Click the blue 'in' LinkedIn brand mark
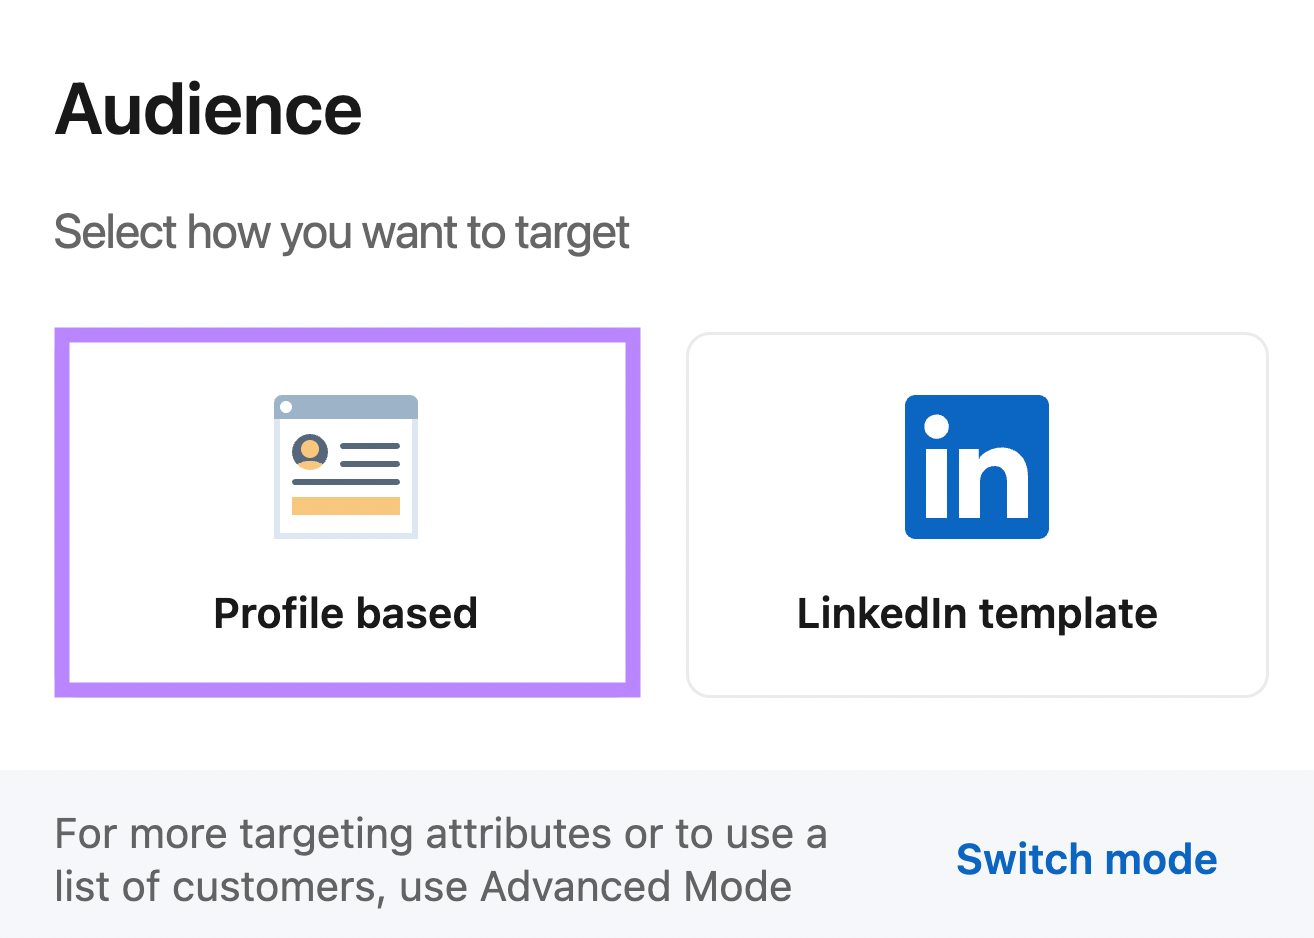The width and height of the screenshot is (1314, 938). point(976,466)
